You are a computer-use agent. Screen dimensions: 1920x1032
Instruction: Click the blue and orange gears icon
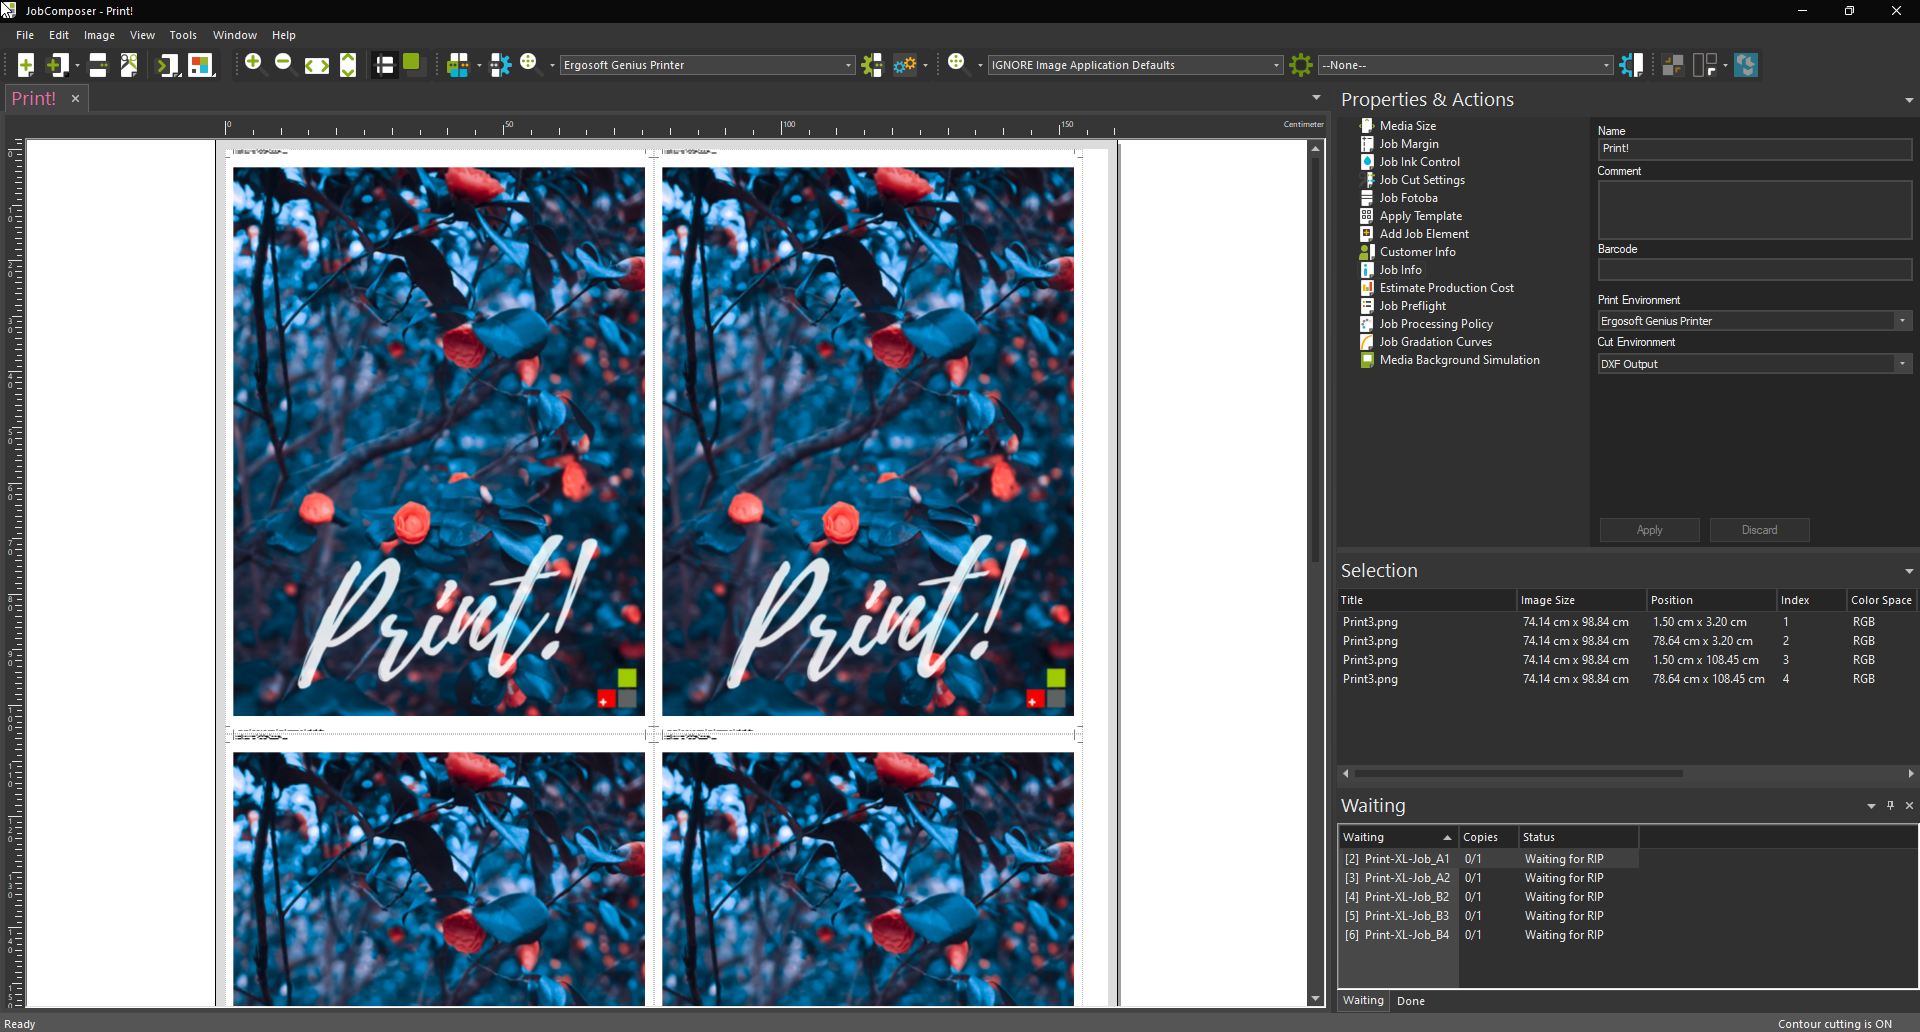(905, 65)
